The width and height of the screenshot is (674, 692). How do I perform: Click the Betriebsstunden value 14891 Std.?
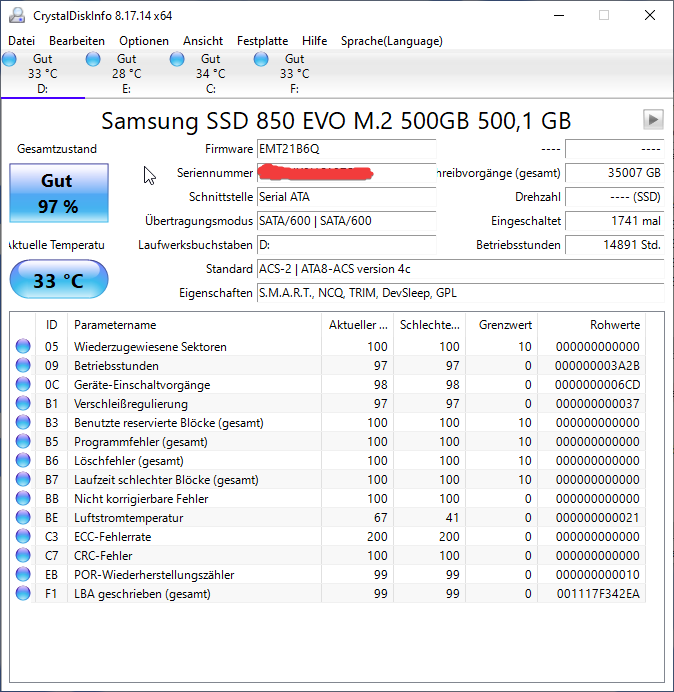pos(614,245)
